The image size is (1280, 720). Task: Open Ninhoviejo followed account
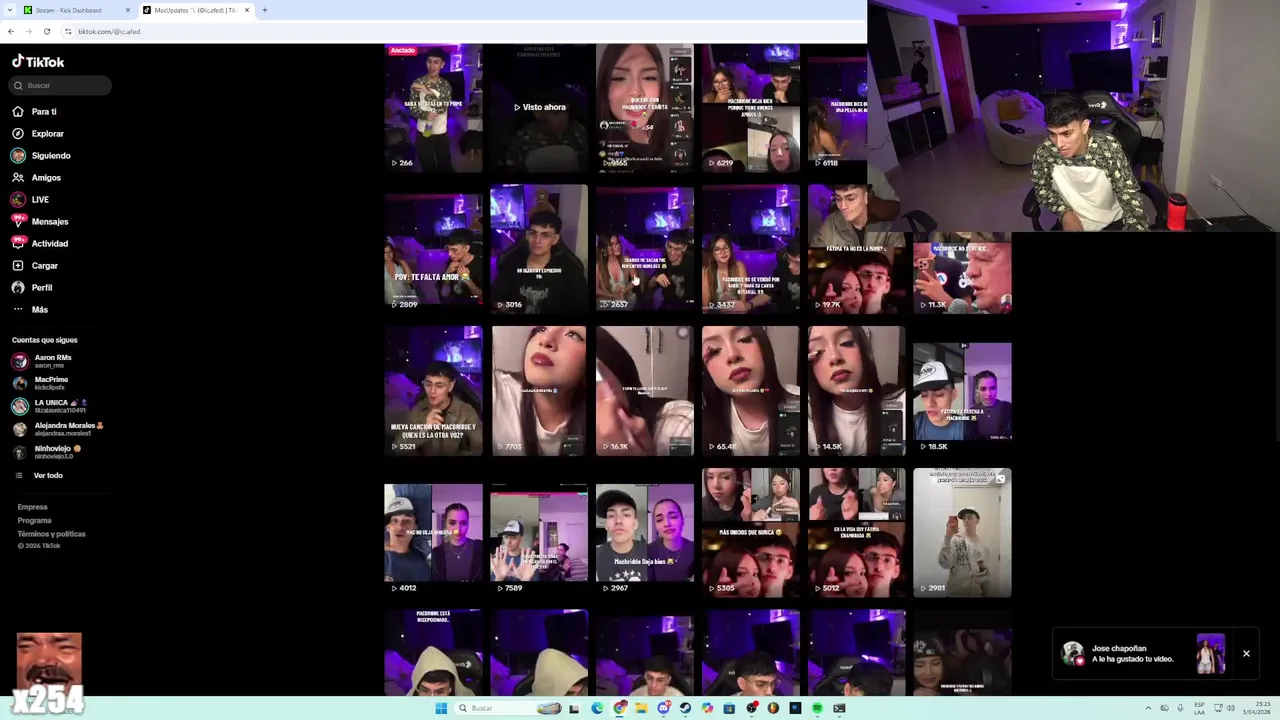tap(45, 452)
